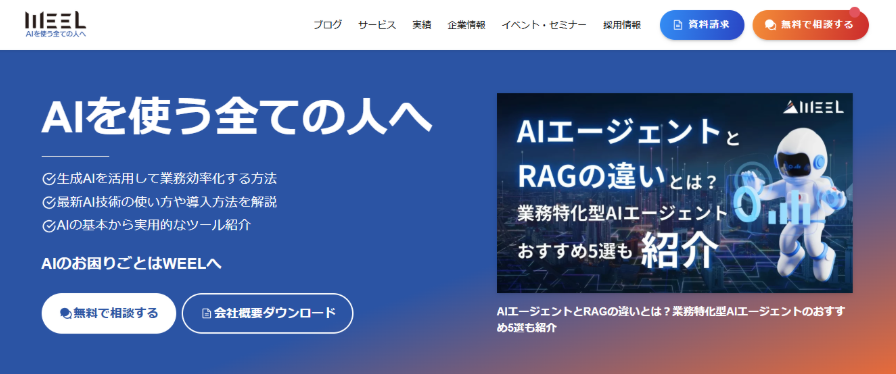The width and height of the screenshot is (896, 374).
Task: Open the サービス menu item
Action: 377,25
